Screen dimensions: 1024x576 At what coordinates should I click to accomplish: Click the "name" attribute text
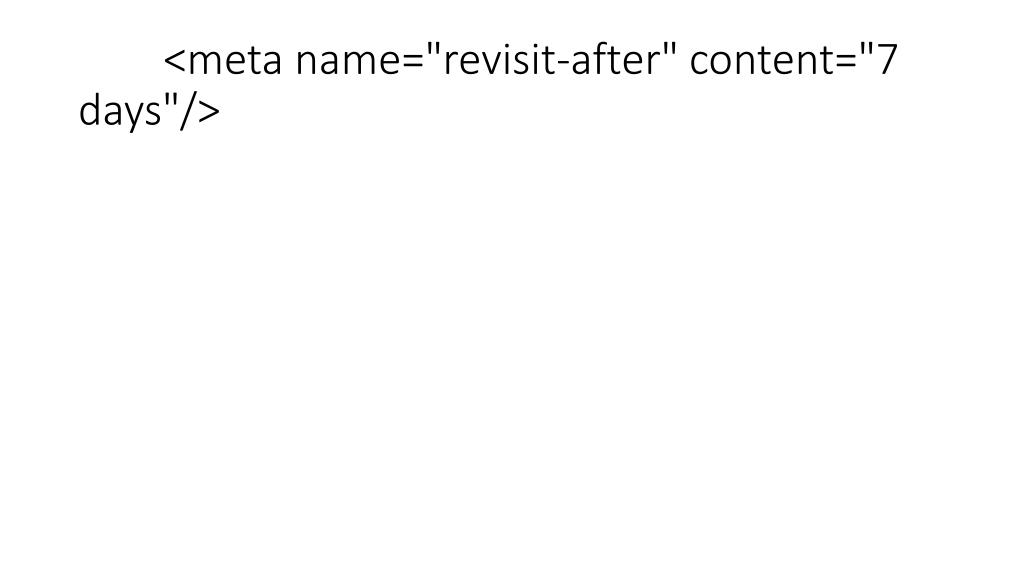348,61
